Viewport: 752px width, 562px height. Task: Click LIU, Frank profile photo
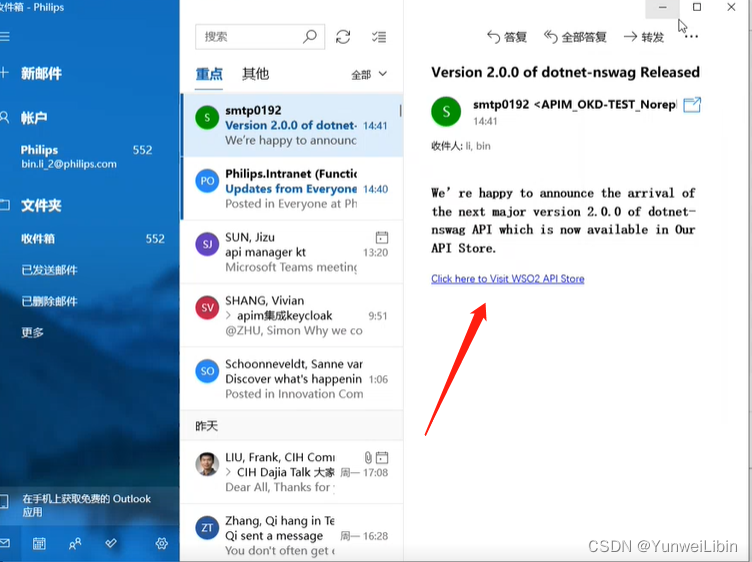[207, 464]
